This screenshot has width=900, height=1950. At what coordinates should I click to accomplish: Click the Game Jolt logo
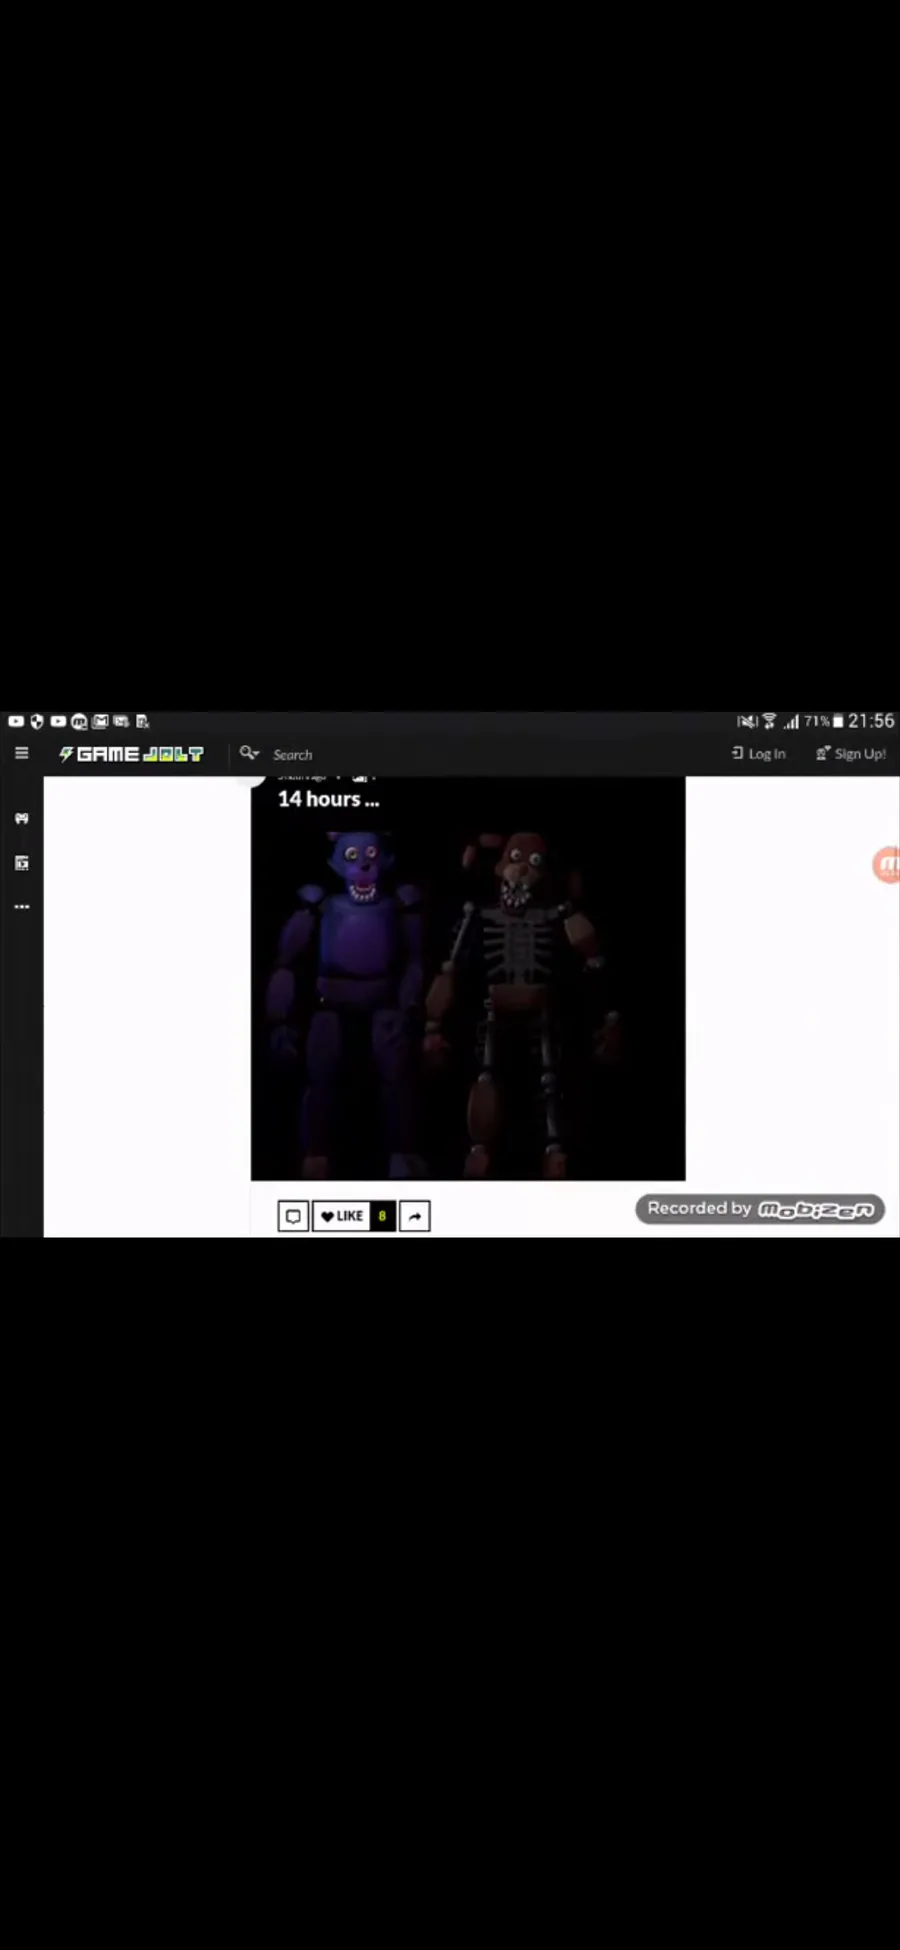131,754
